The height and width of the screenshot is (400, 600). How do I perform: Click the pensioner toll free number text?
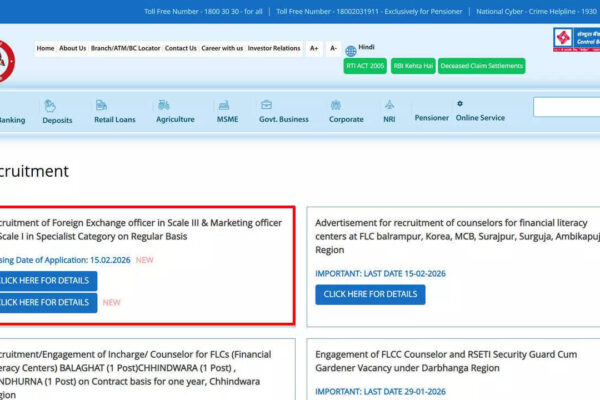pos(369,11)
